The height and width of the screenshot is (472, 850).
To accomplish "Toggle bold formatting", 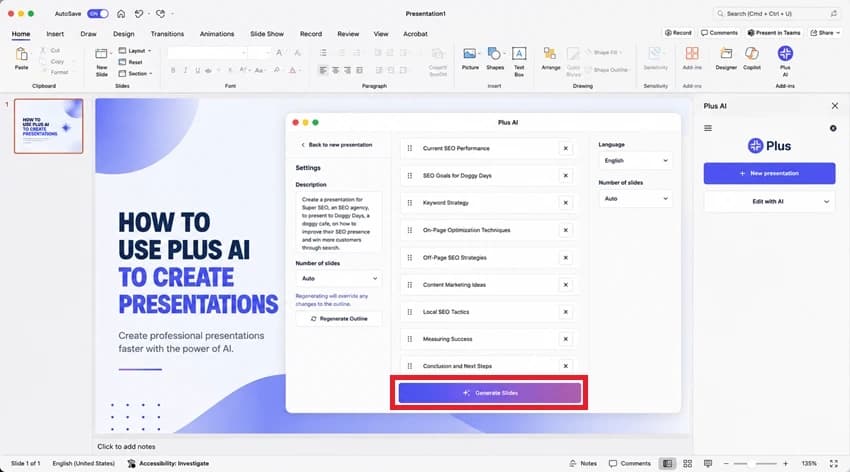I will tap(173, 70).
